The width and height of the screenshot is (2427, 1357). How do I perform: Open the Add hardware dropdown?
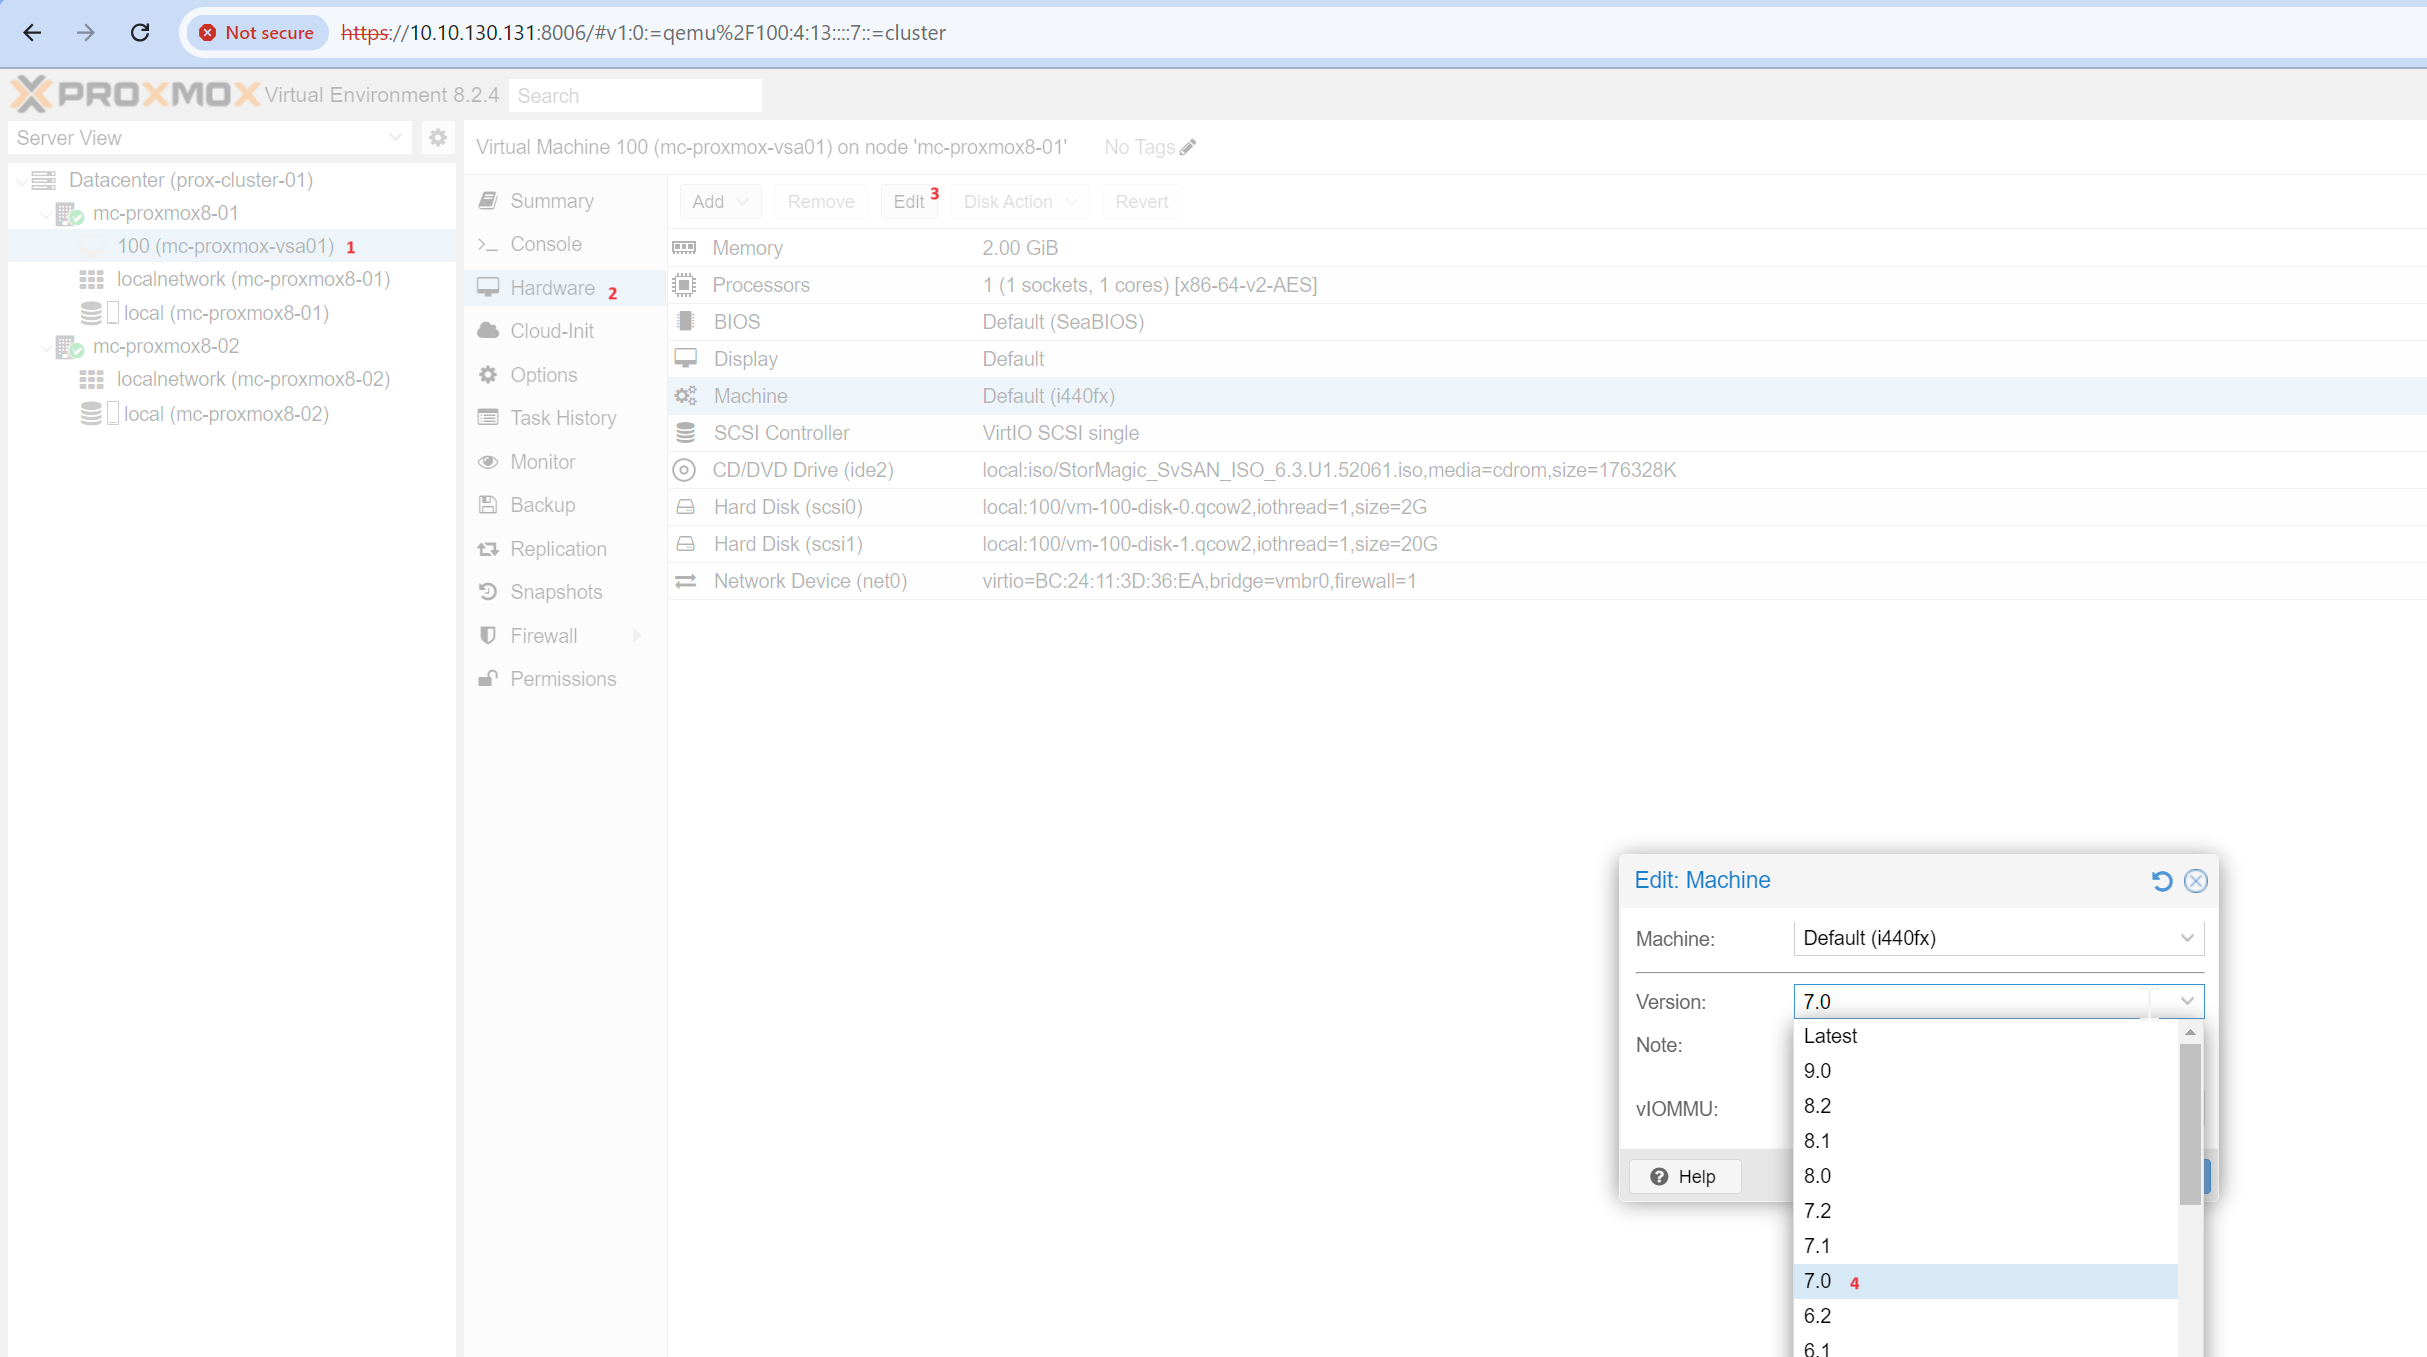click(x=720, y=202)
